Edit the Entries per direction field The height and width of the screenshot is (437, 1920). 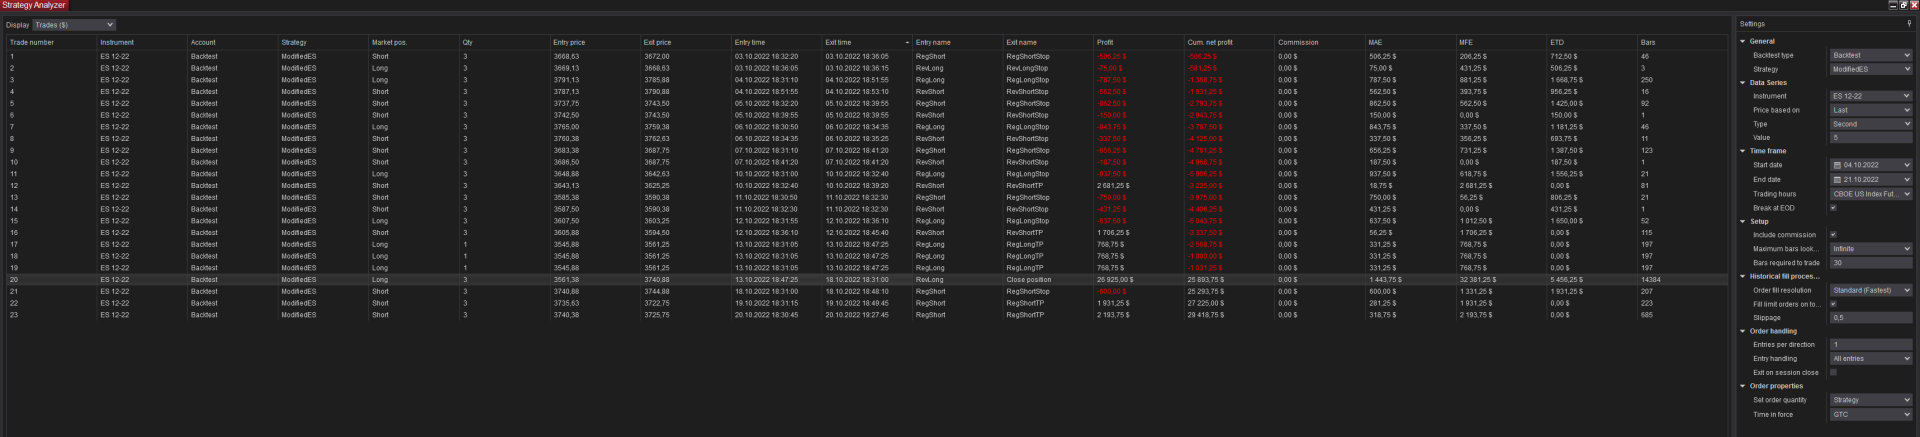tap(1871, 345)
